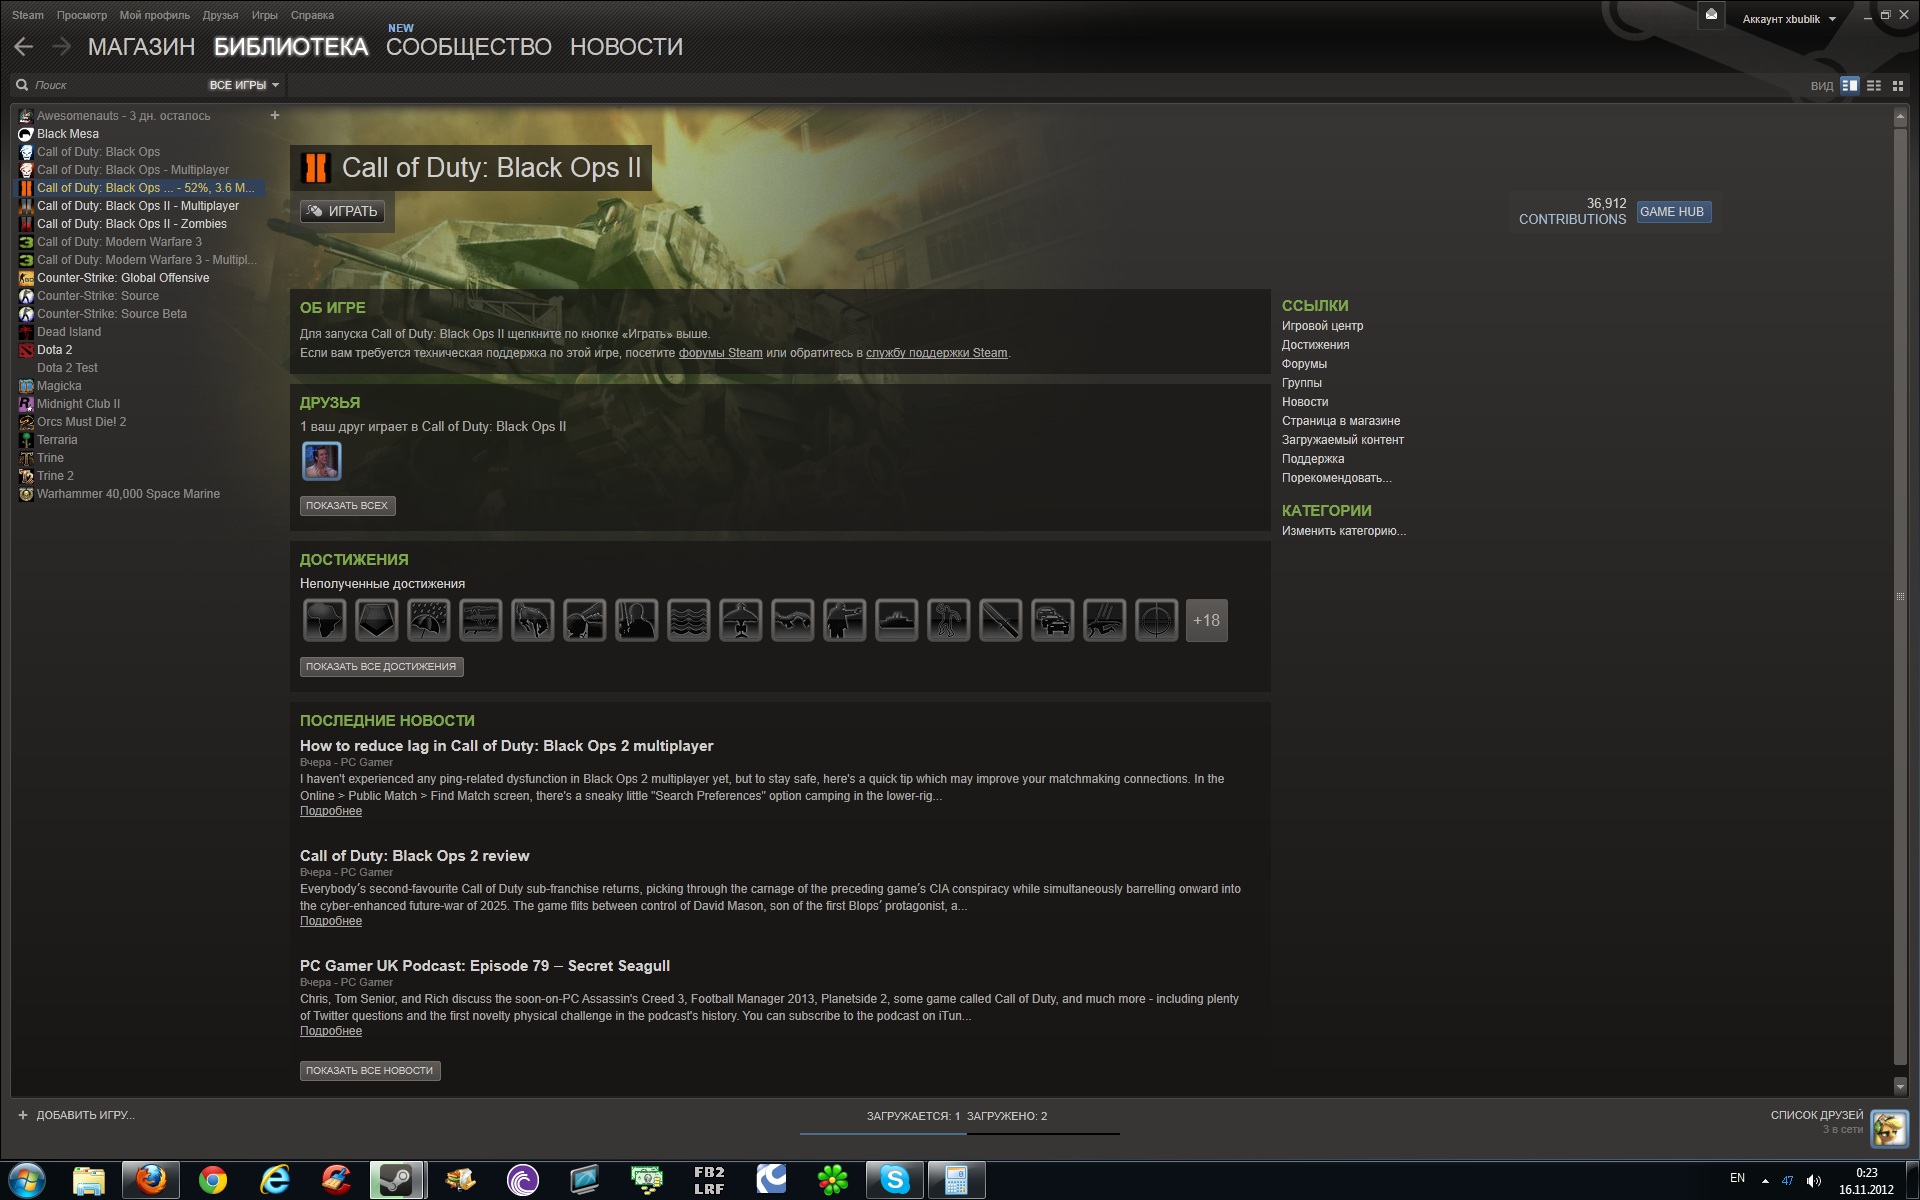This screenshot has height=1200, width=1920.
Task: Click ДОБАВИТЬ ИГРУ at bottom left
Action: pos(76,1115)
